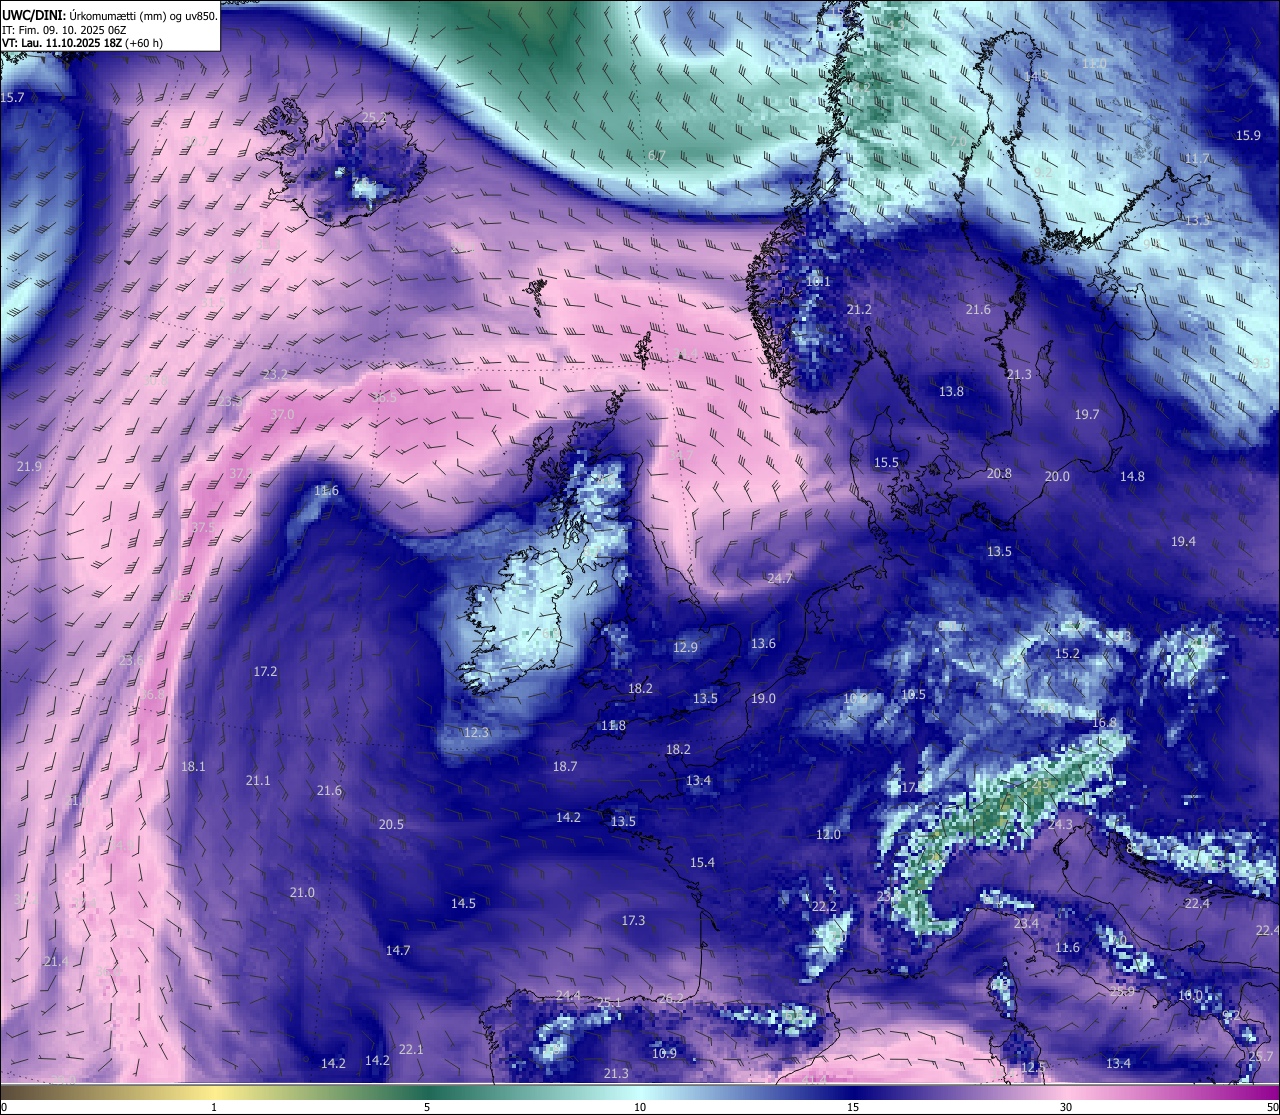
Task: Click the title line 'UWC/DINI: Úrkomumætti (mm) og uv850.'
Action: [110, 15]
